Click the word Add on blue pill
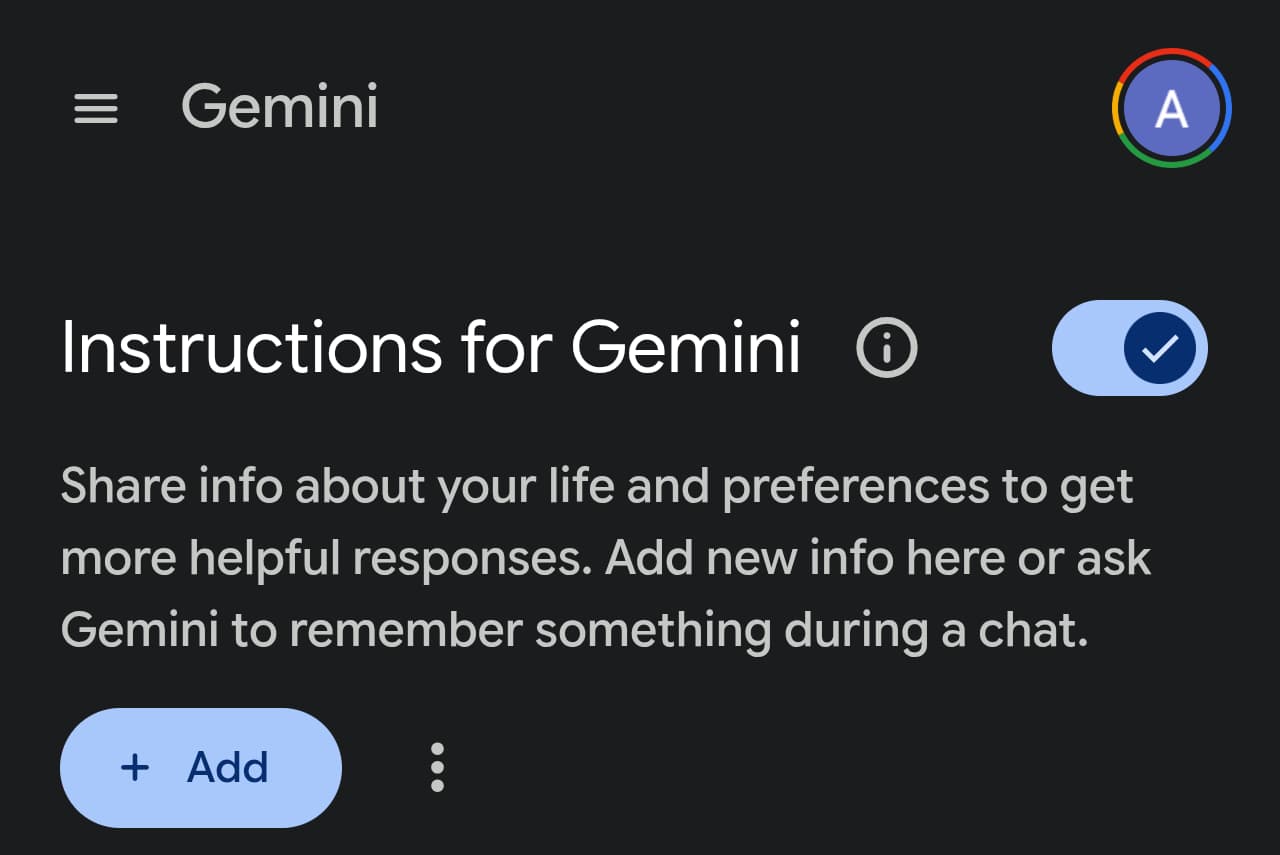Image resolution: width=1280 pixels, height=855 pixels. click(228, 768)
